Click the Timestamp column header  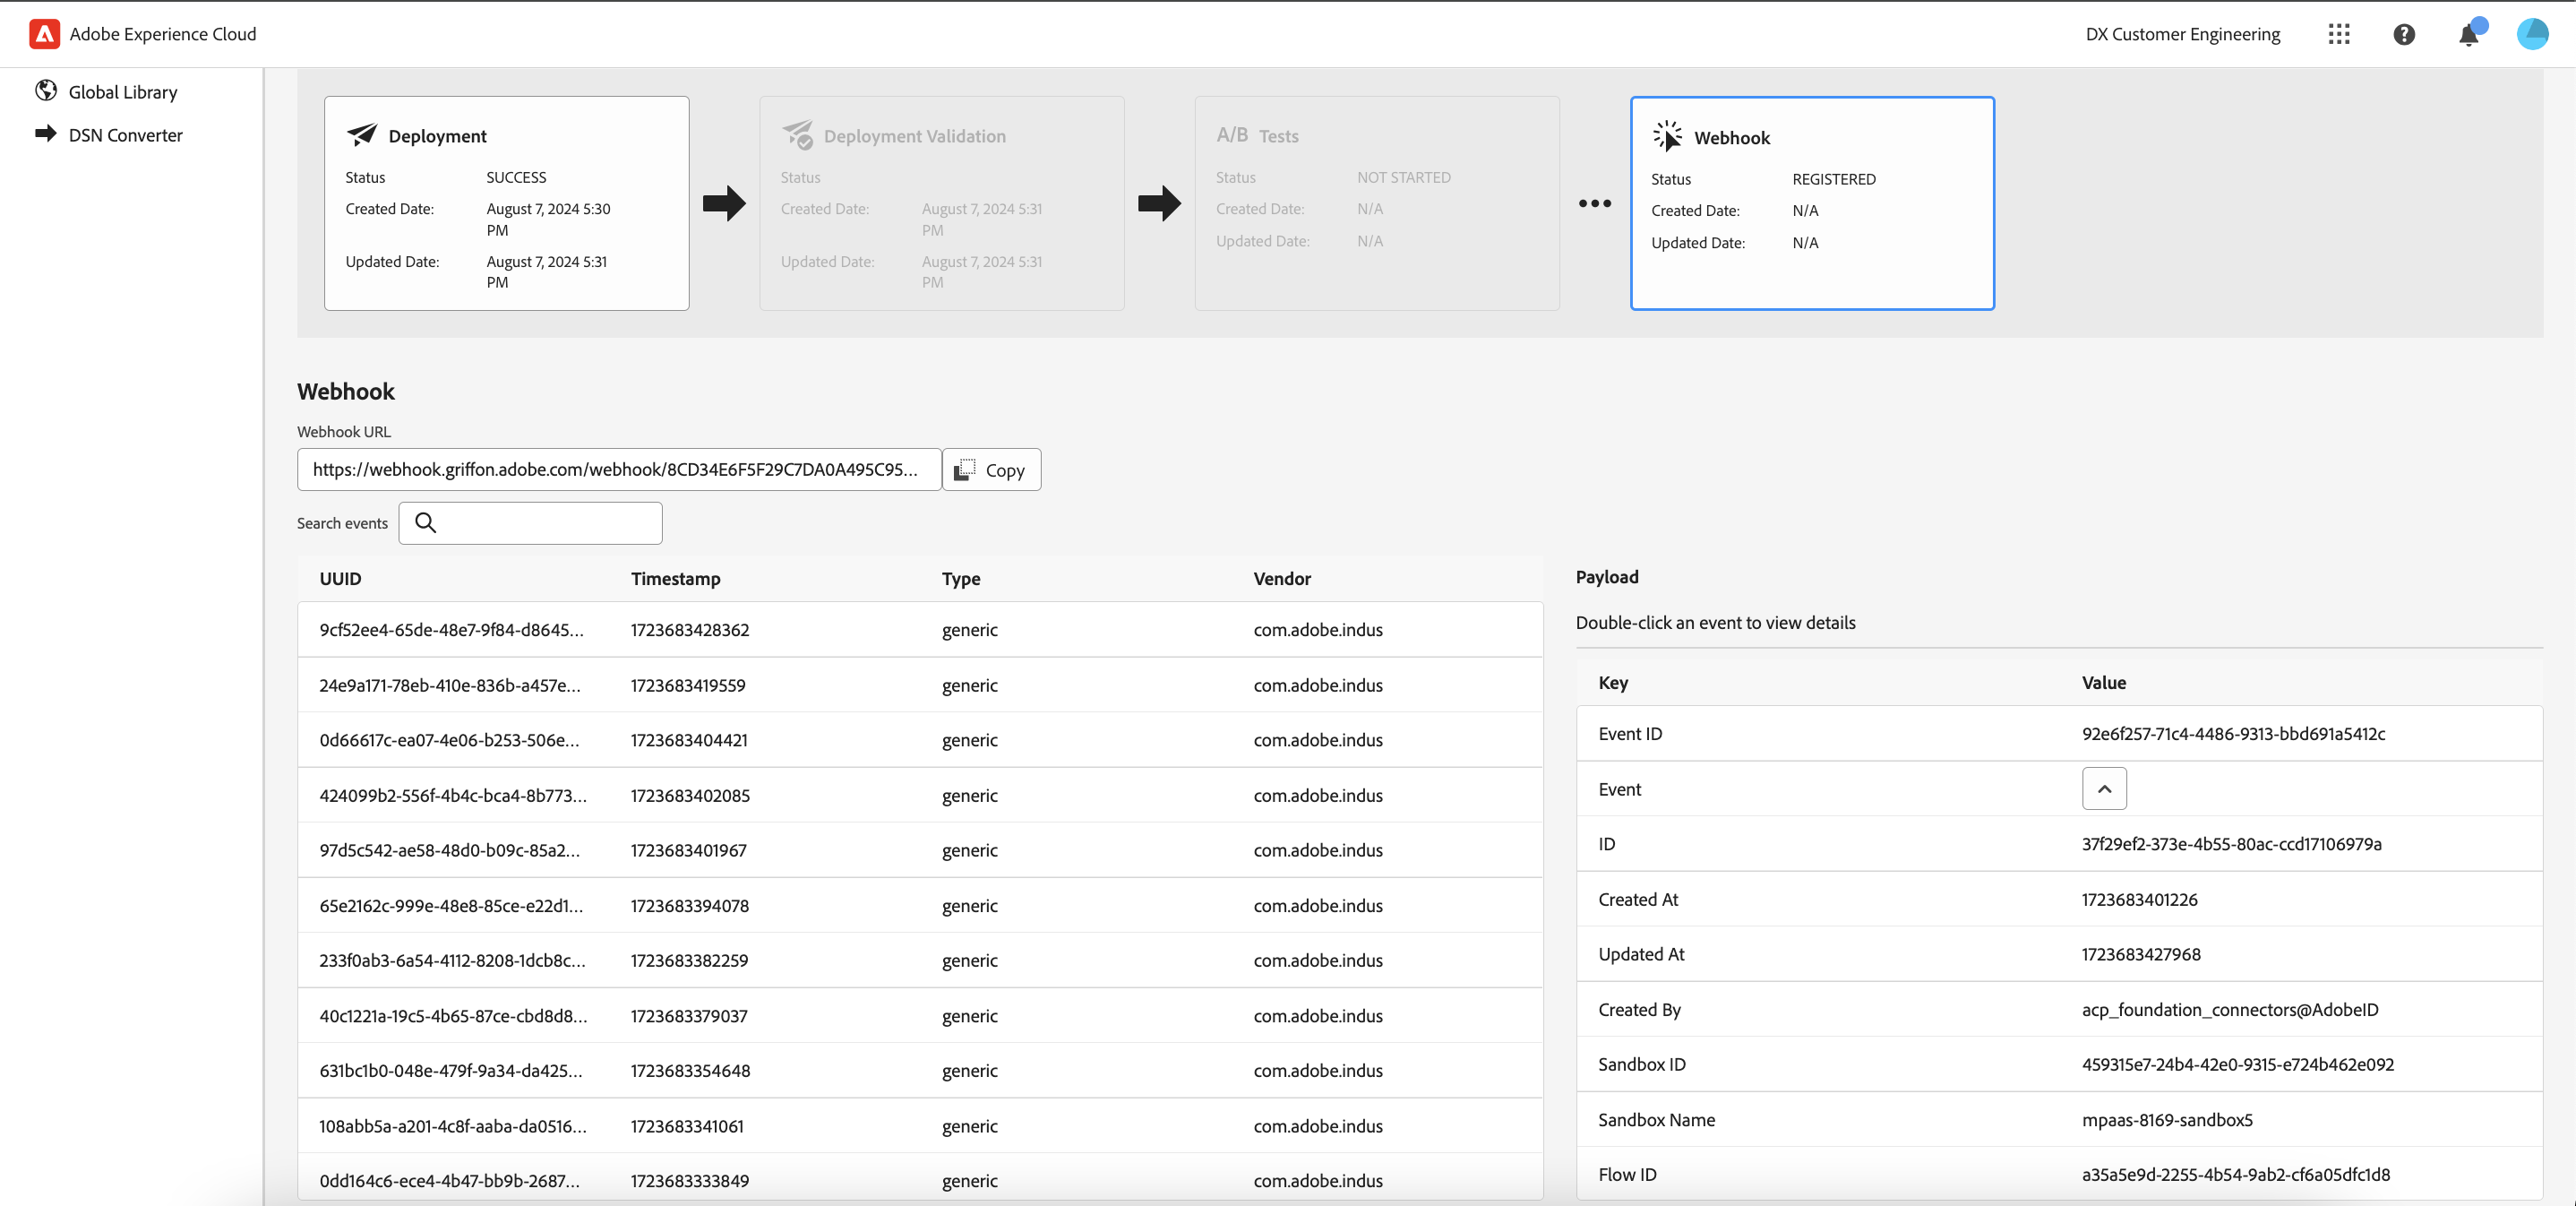(675, 578)
